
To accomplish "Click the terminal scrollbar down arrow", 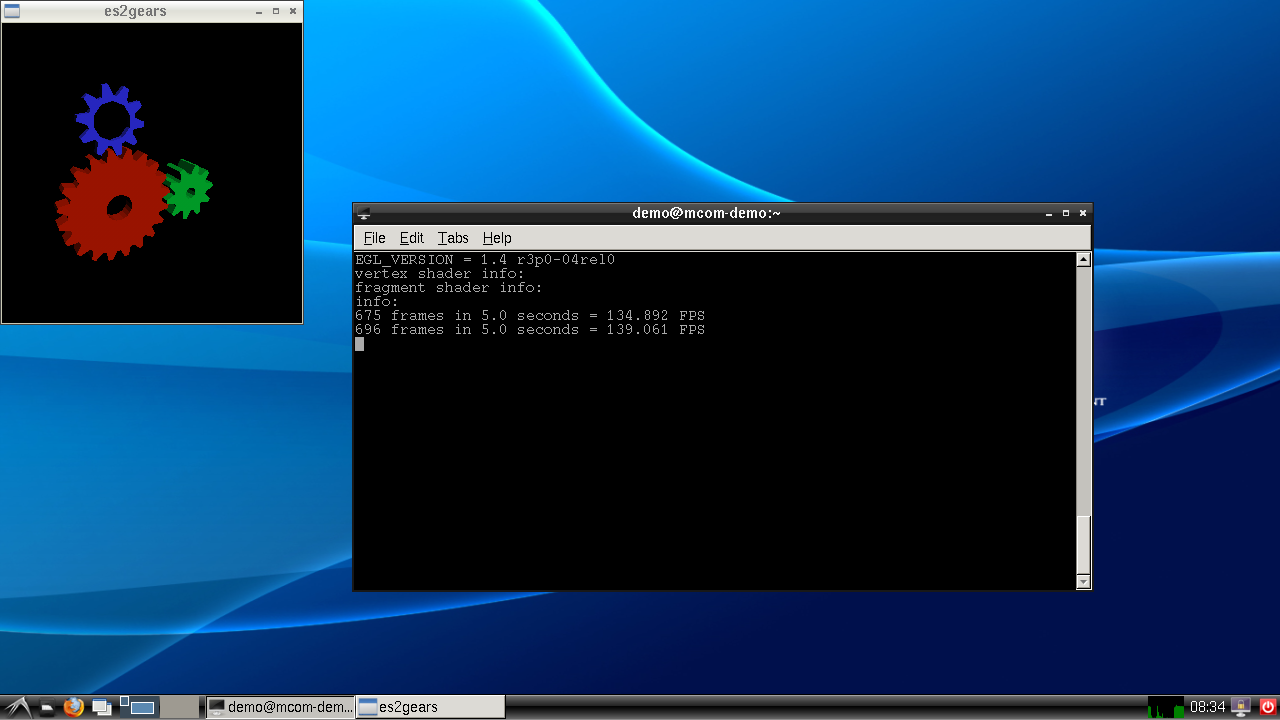I will 1083,582.
